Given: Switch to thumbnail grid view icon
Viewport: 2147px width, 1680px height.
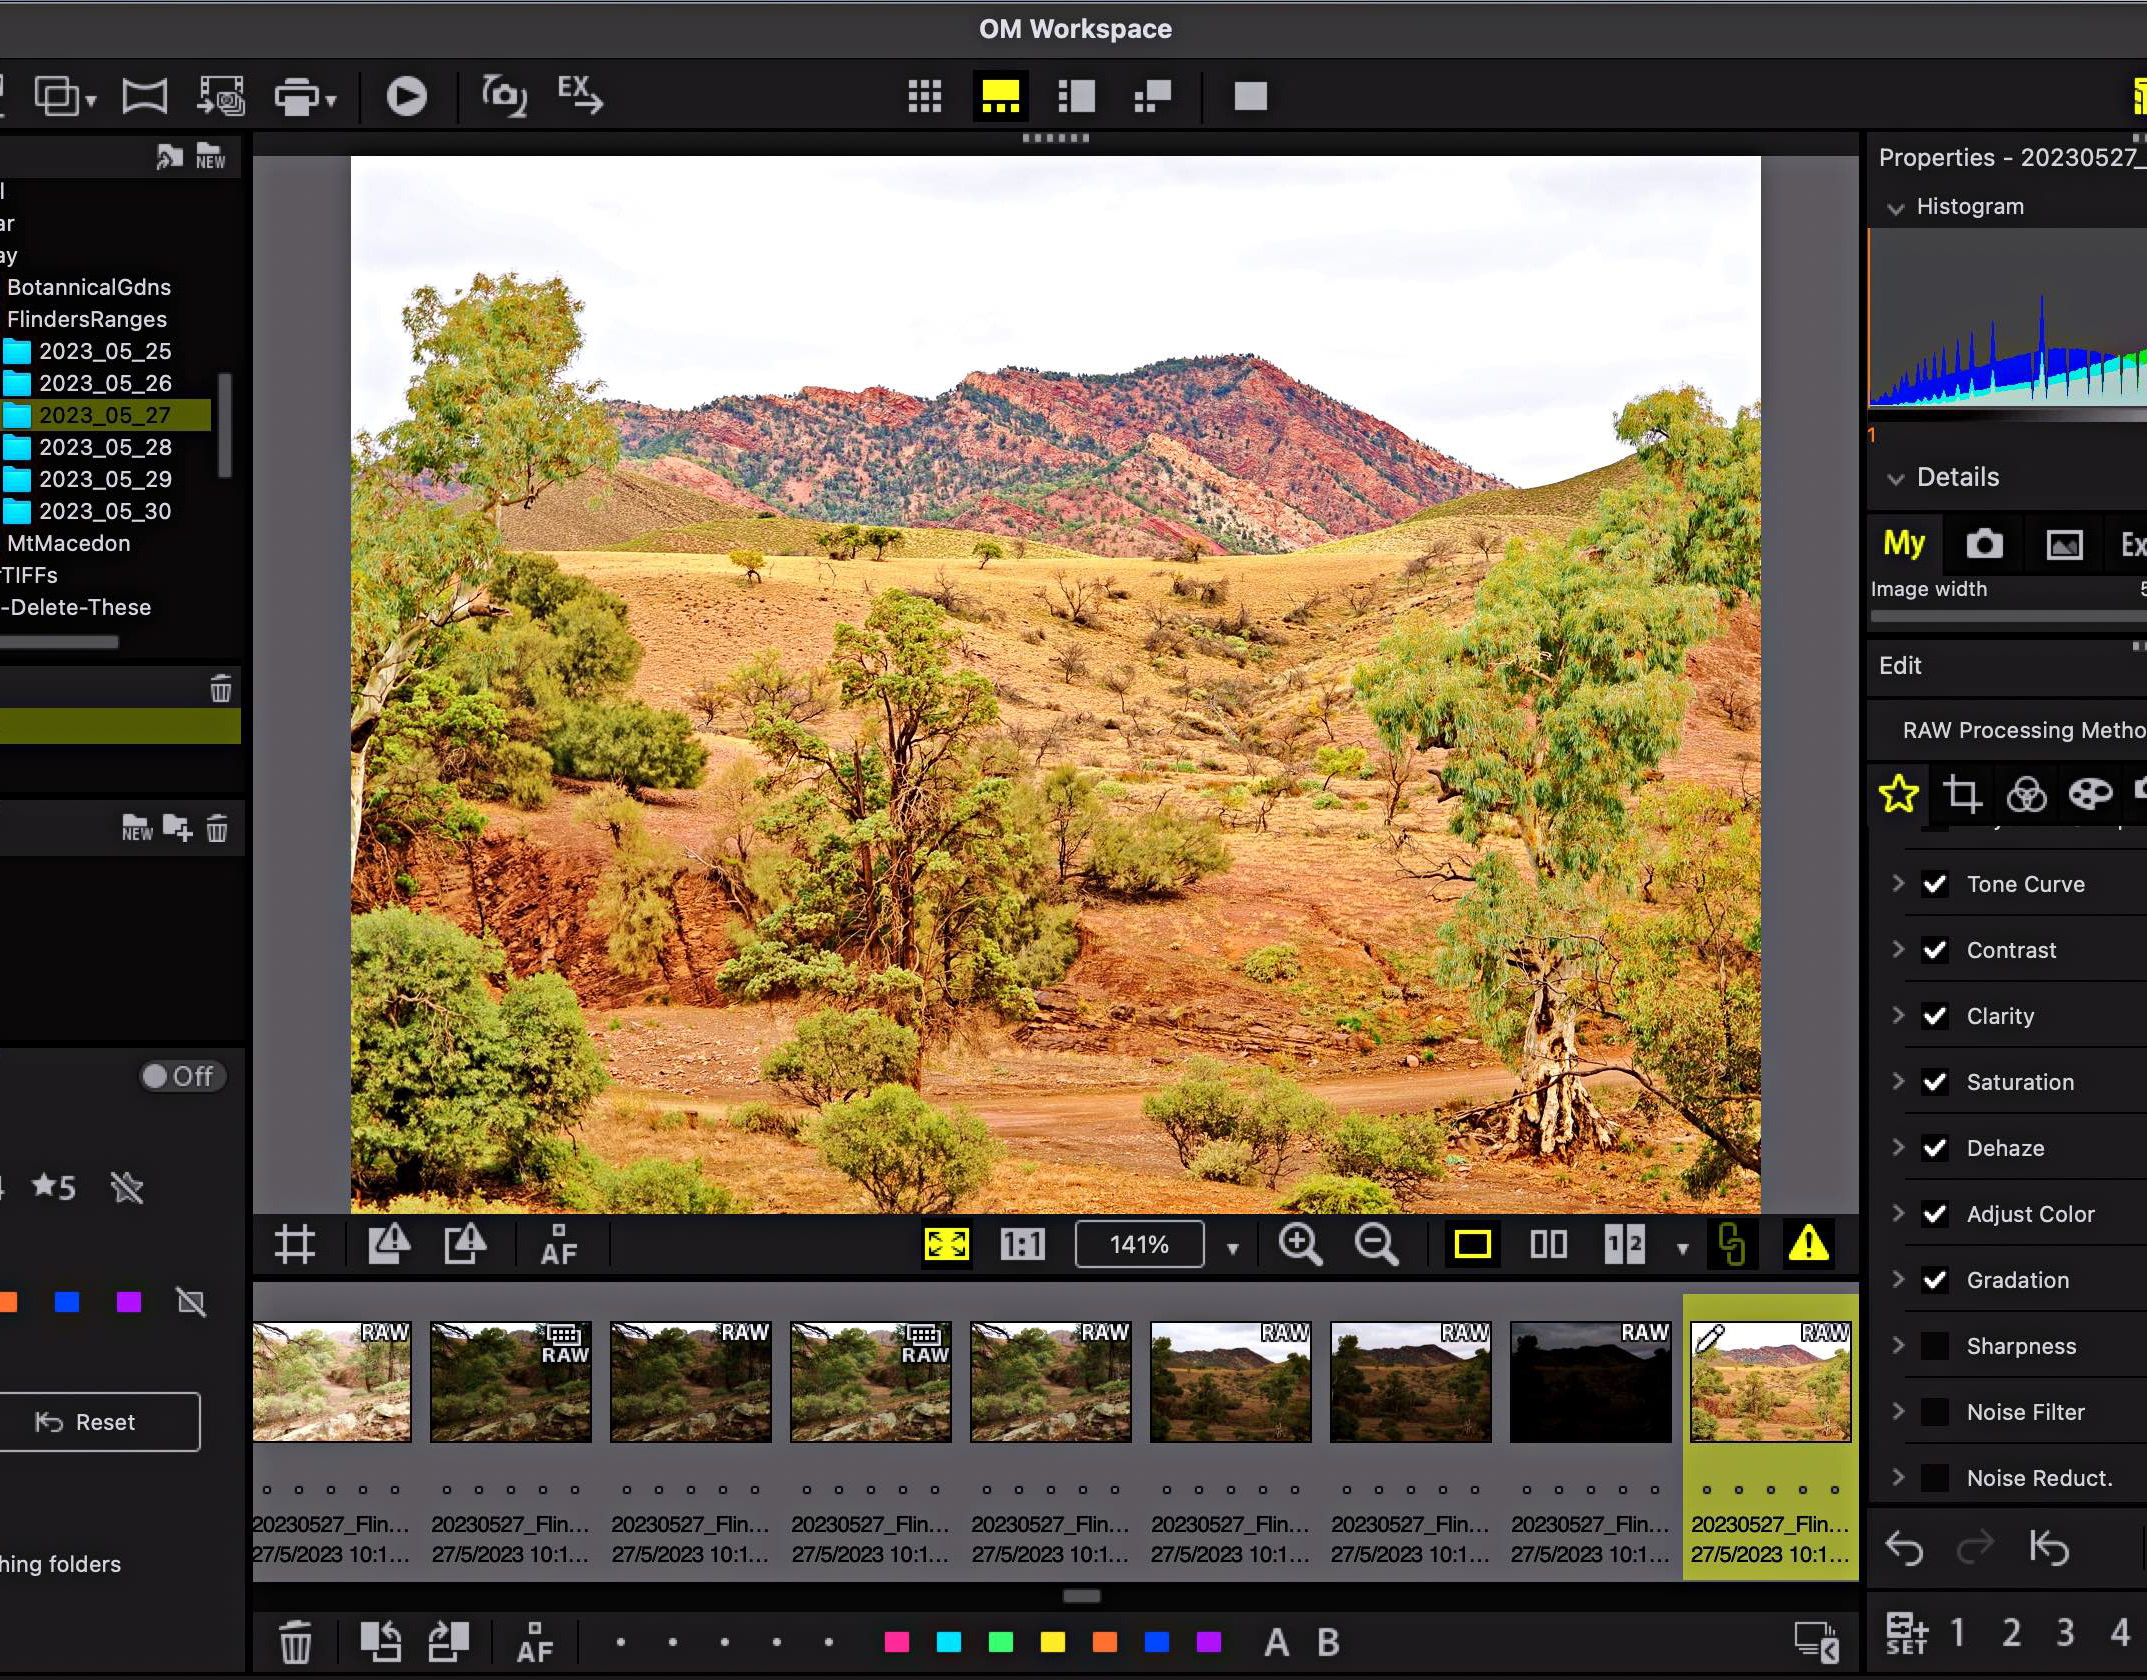Looking at the screenshot, I should tap(924, 96).
